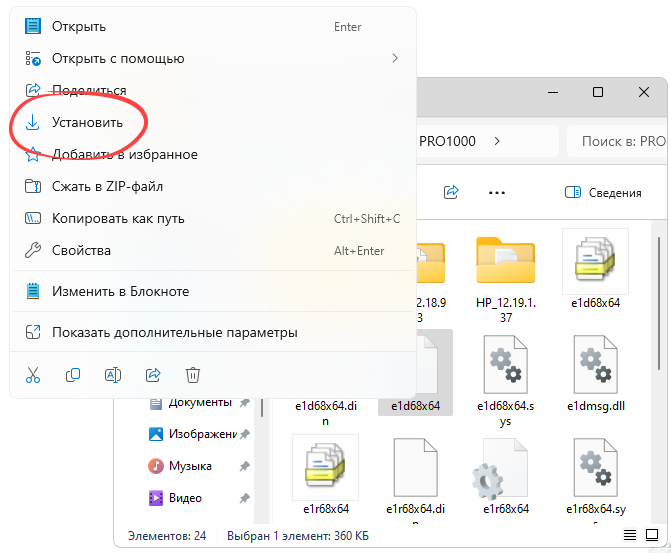Toggle the Сведения details pane button
The height and width of the screenshot is (553, 671).
[x=603, y=193]
